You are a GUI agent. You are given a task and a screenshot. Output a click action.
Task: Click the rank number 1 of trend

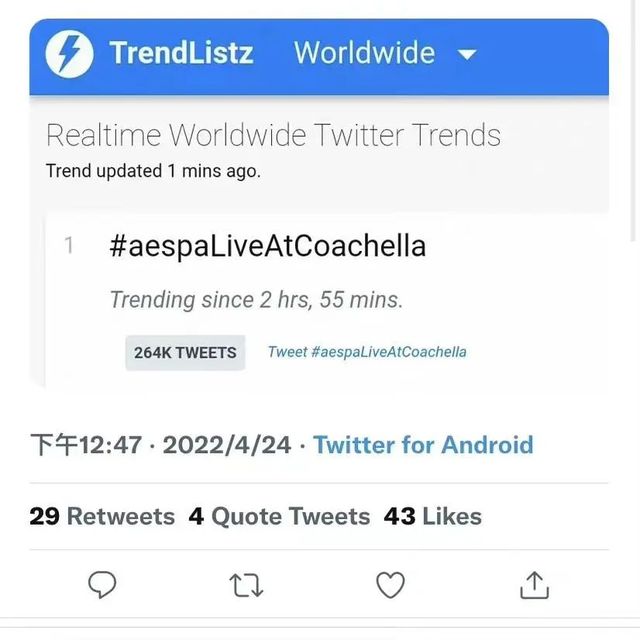click(69, 246)
